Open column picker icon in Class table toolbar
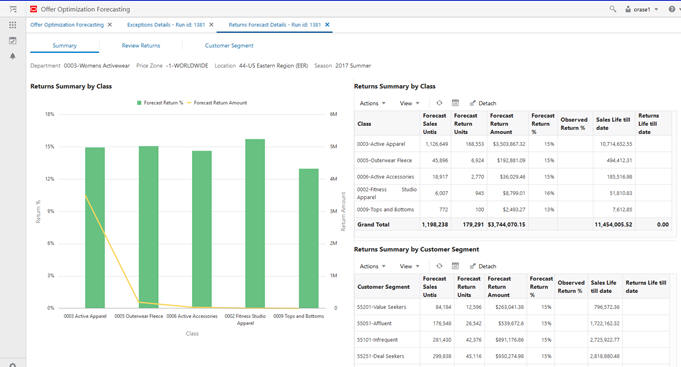Screen dimensions: 681x367 pyautogui.click(x=455, y=103)
